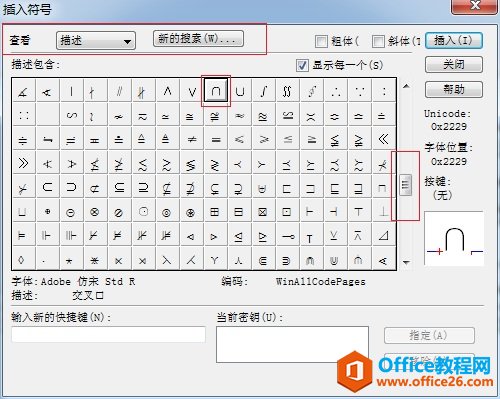Select the subset of ⊂ symbol
Image resolution: width=500 pixels, height=399 pixels.
(47, 187)
